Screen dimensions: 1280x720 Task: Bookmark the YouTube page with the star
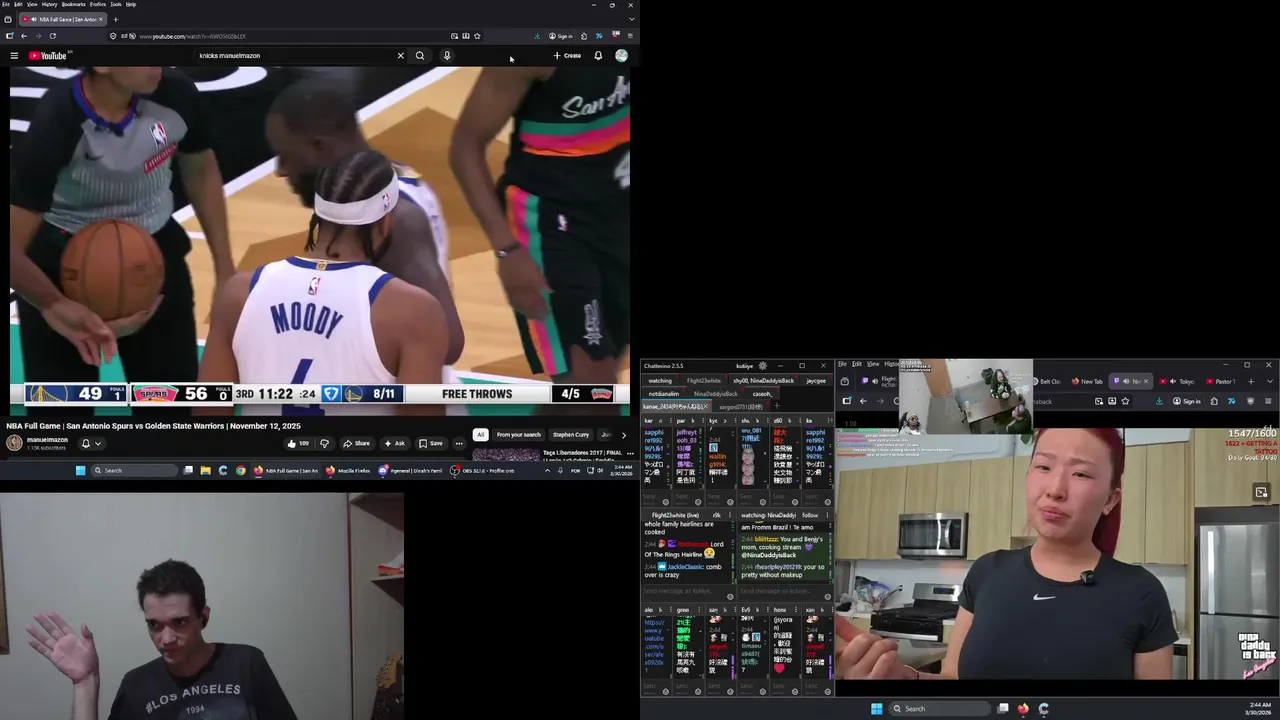click(477, 36)
